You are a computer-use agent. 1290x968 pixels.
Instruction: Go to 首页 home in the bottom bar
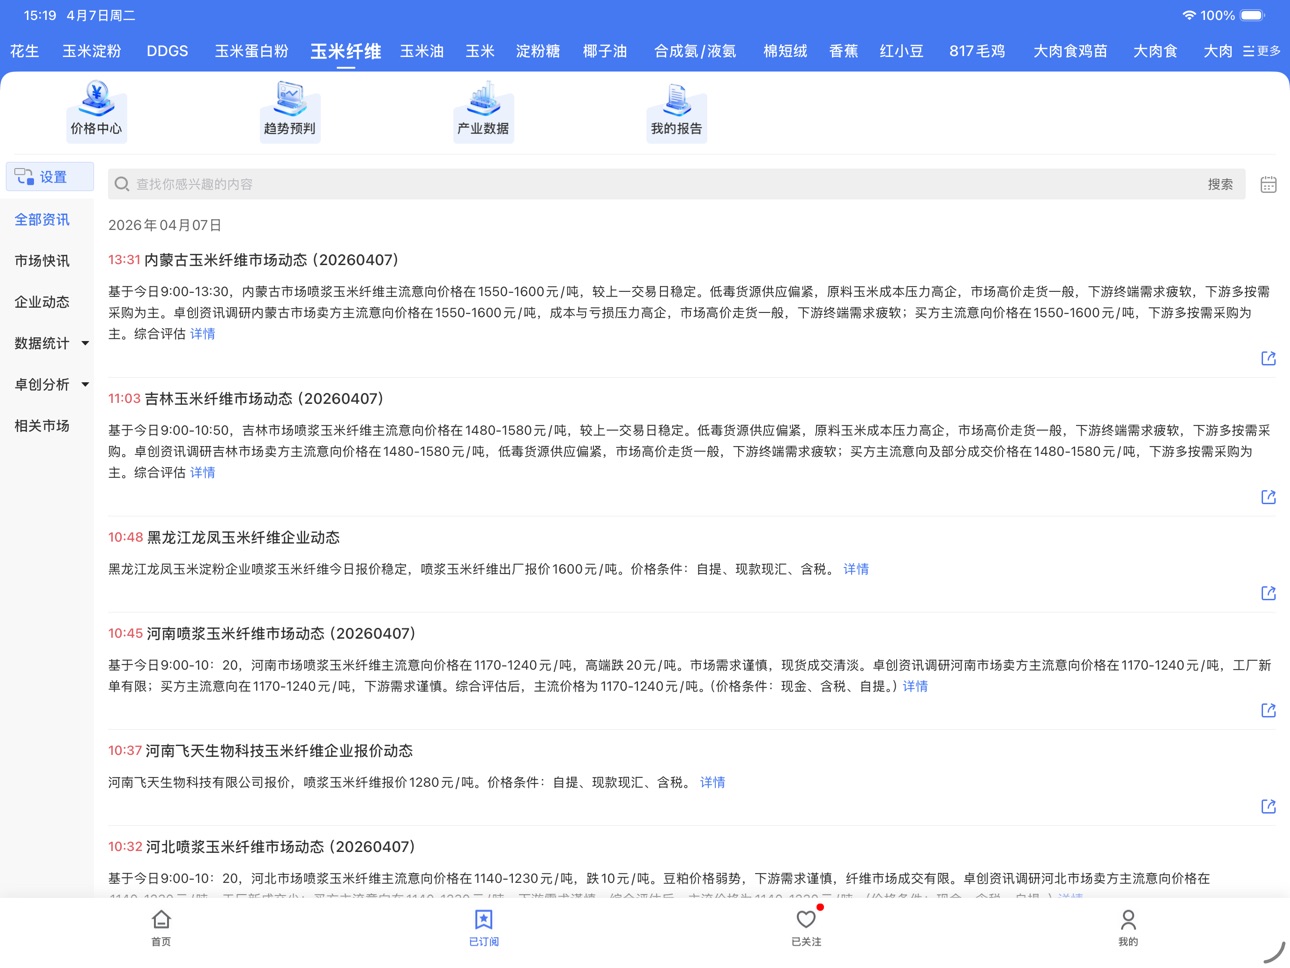[161, 927]
